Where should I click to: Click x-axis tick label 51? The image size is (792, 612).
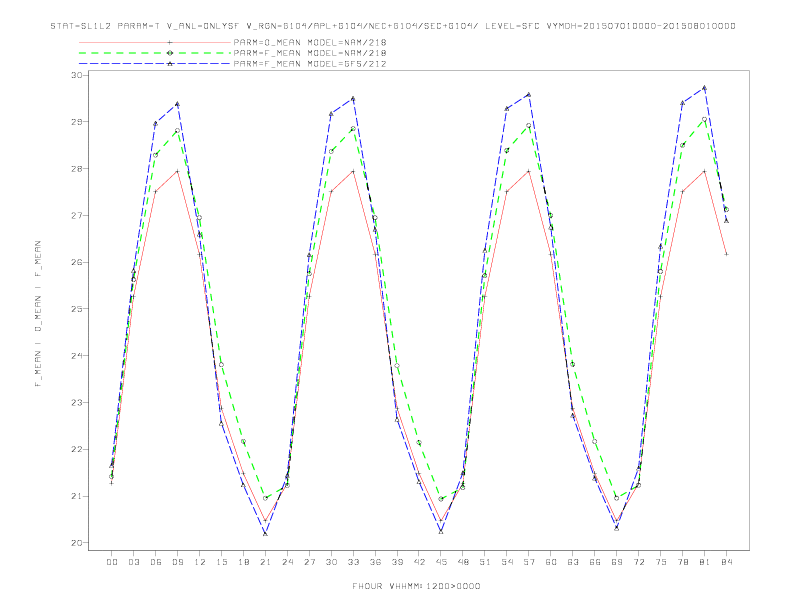[485, 562]
